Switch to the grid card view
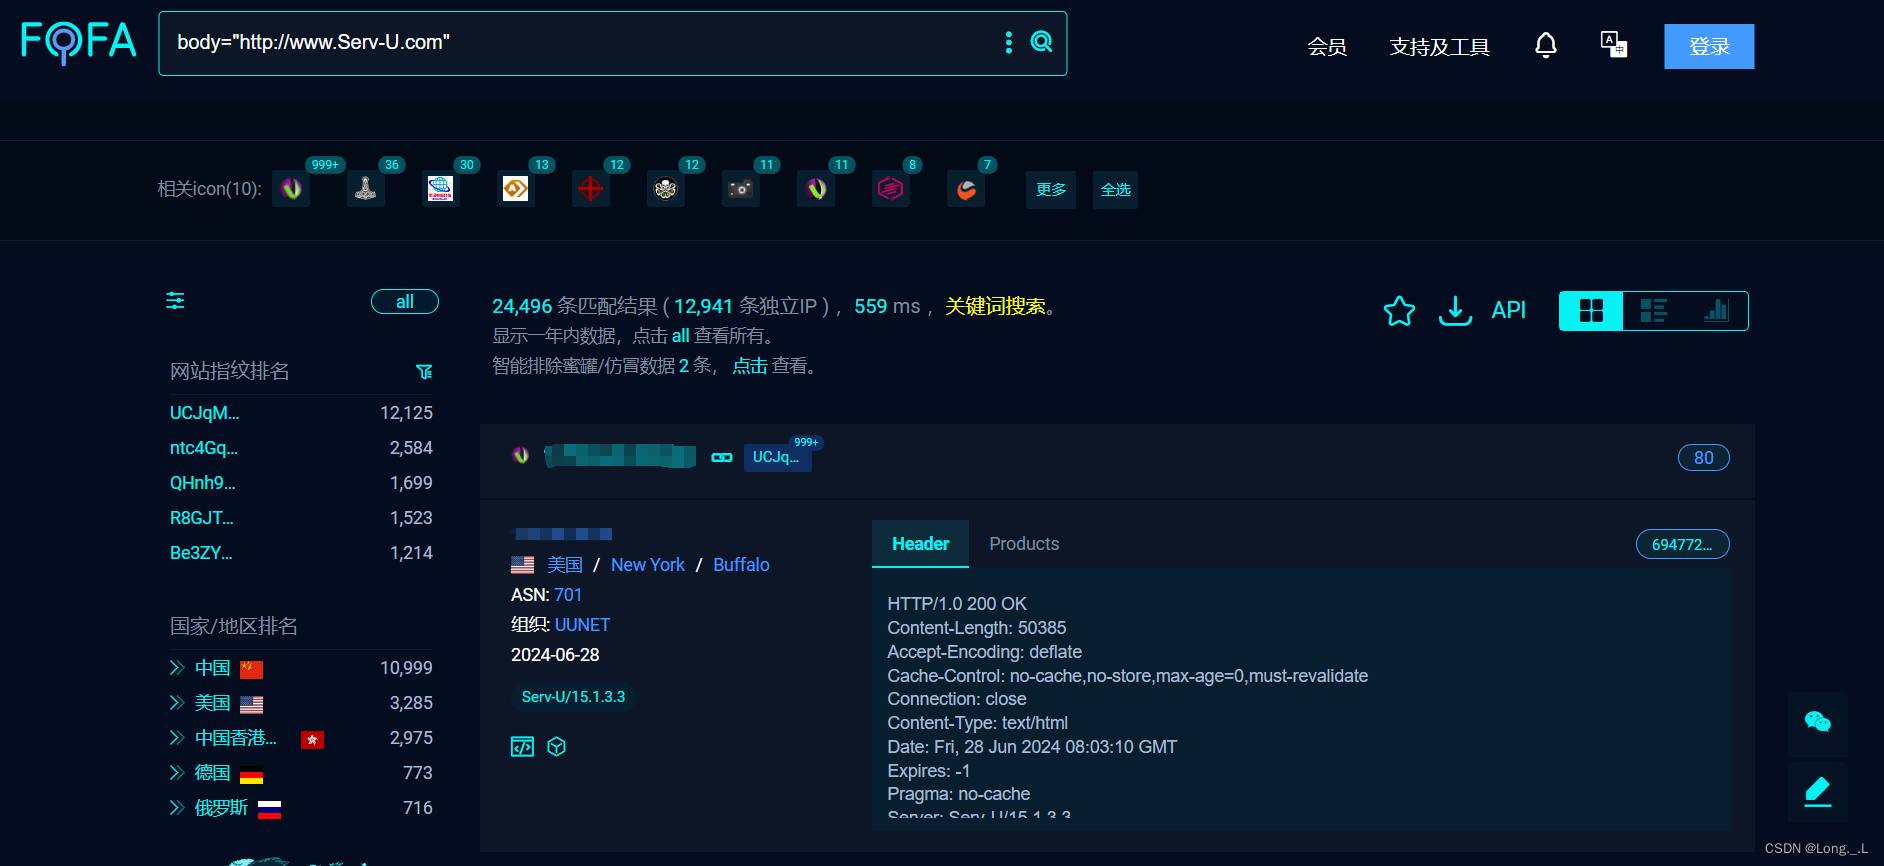 [x=1591, y=311]
